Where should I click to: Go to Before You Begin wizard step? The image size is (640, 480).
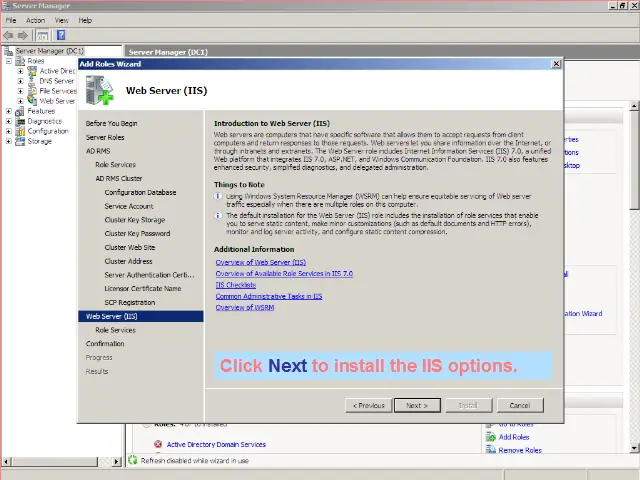[x=111, y=123]
